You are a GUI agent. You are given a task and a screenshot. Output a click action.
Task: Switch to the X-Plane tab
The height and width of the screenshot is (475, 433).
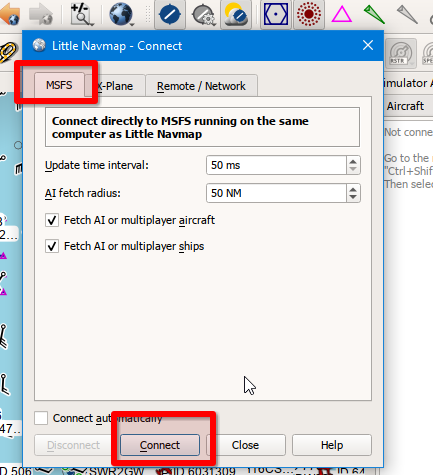[x=115, y=86]
